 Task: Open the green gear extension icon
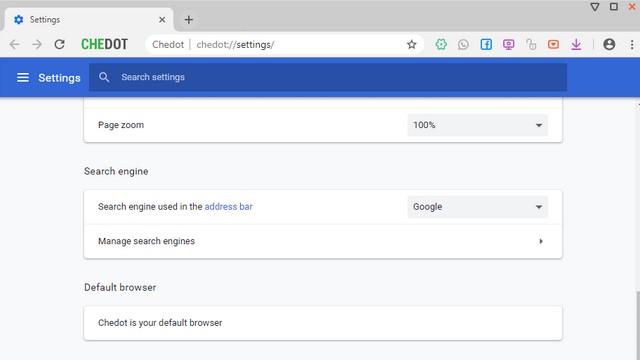pyautogui.click(x=441, y=44)
